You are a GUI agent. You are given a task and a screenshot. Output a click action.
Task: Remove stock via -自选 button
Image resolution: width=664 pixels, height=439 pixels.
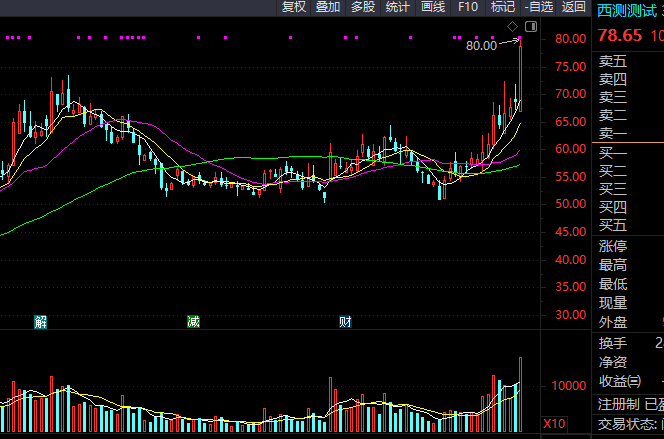tap(539, 7)
